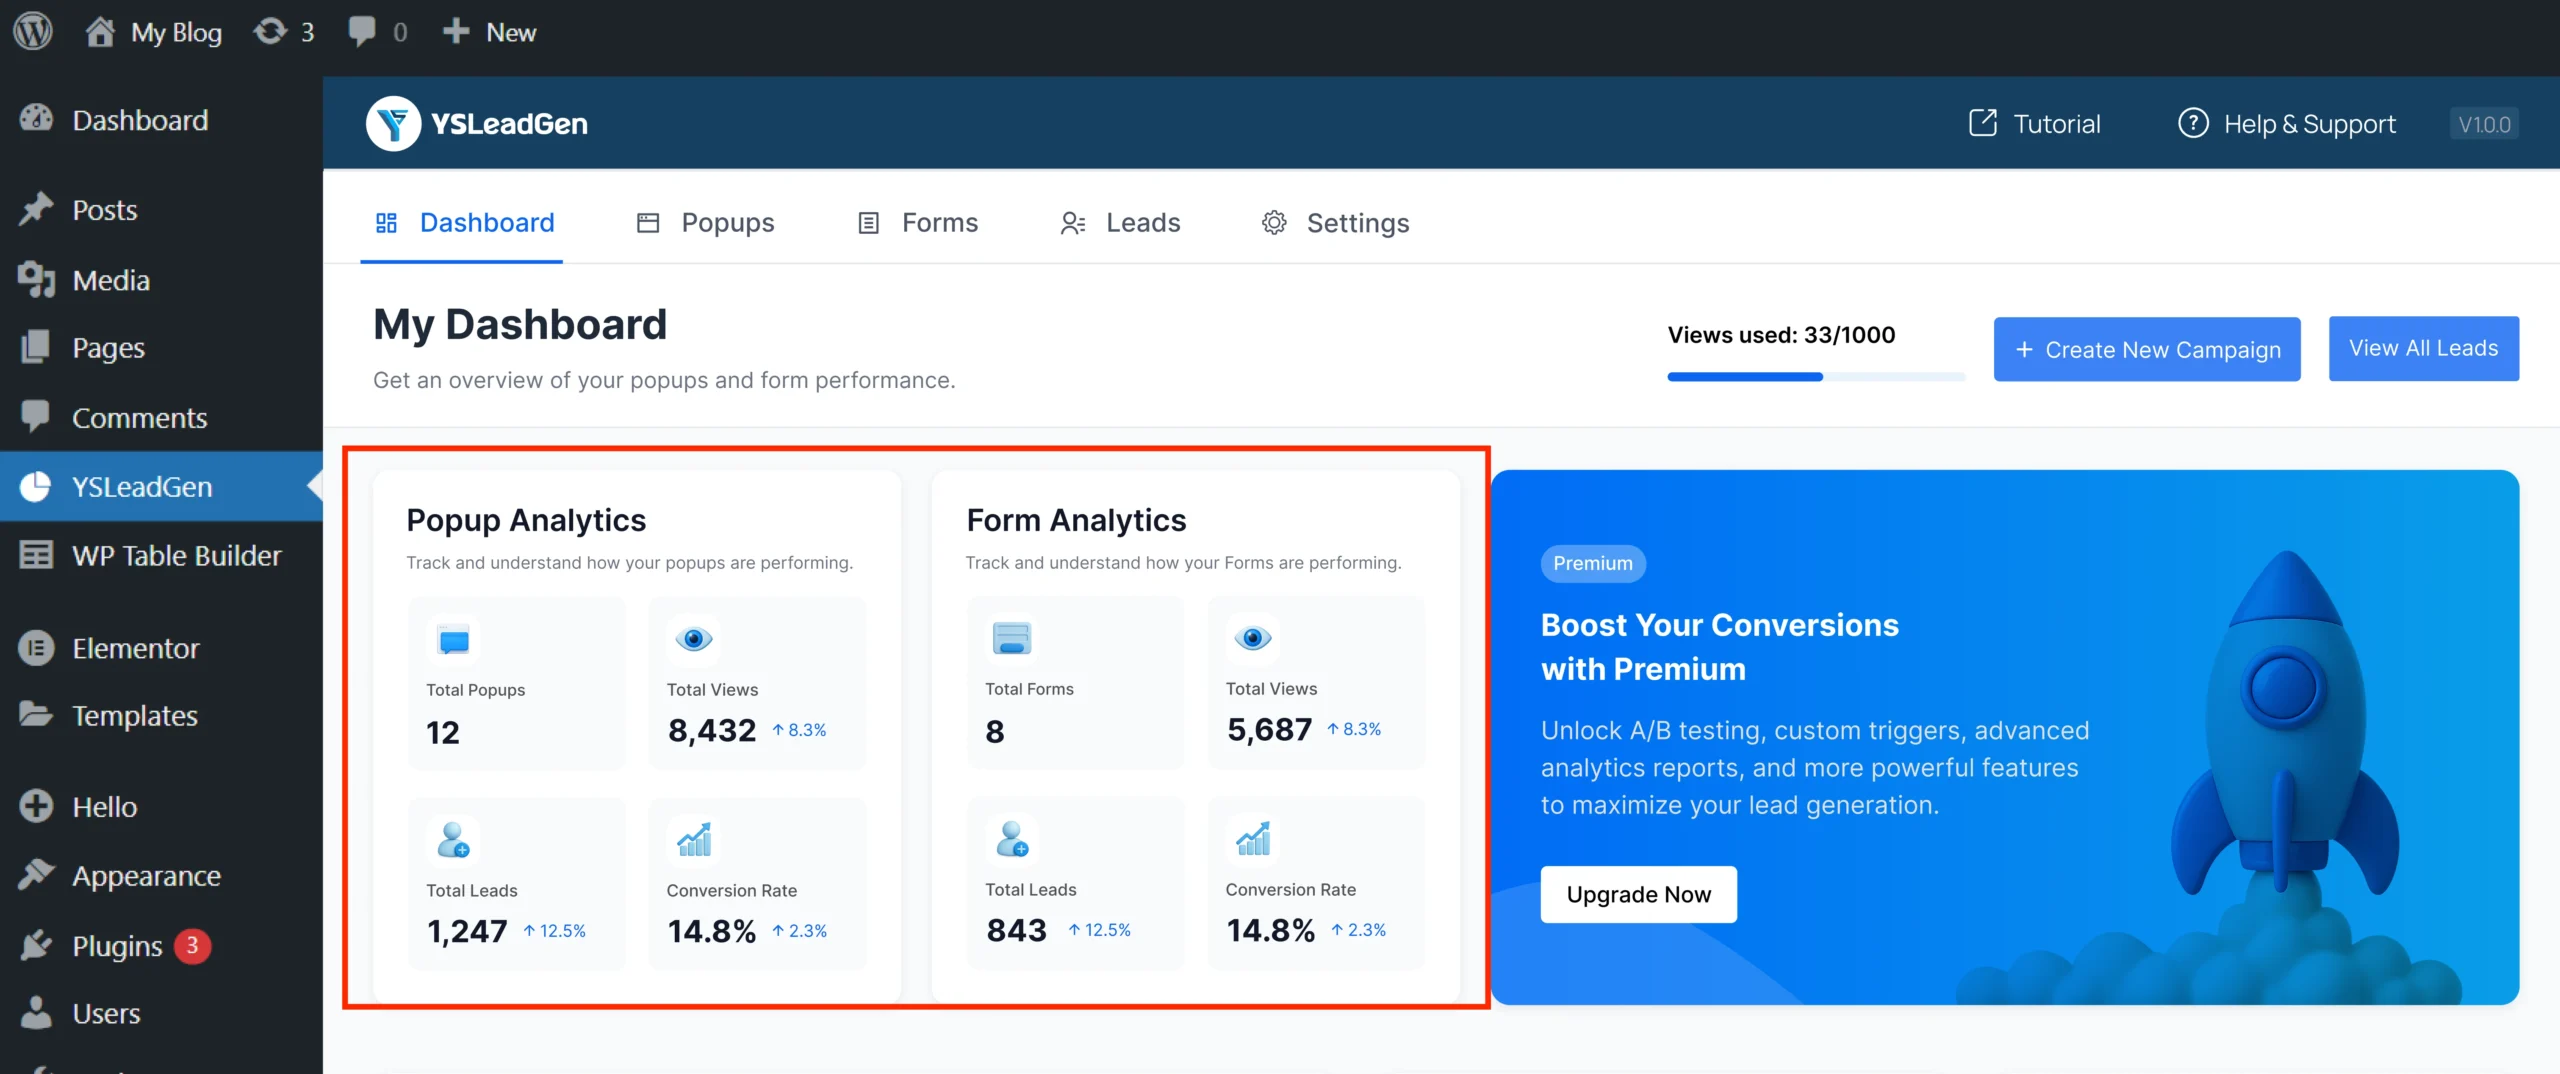Click the plus New icon in admin bar

pos(456,32)
